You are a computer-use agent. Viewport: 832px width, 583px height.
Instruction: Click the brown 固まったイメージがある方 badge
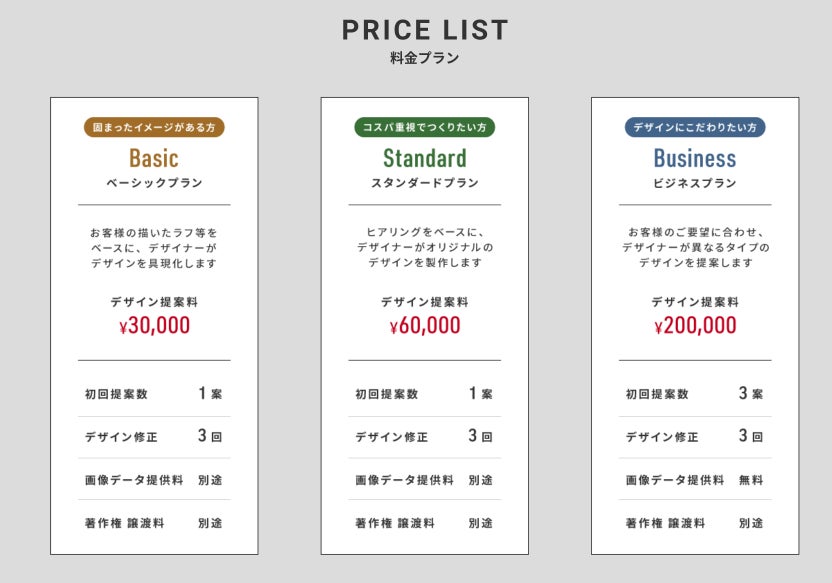pyautogui.click(x=154, y=128)
